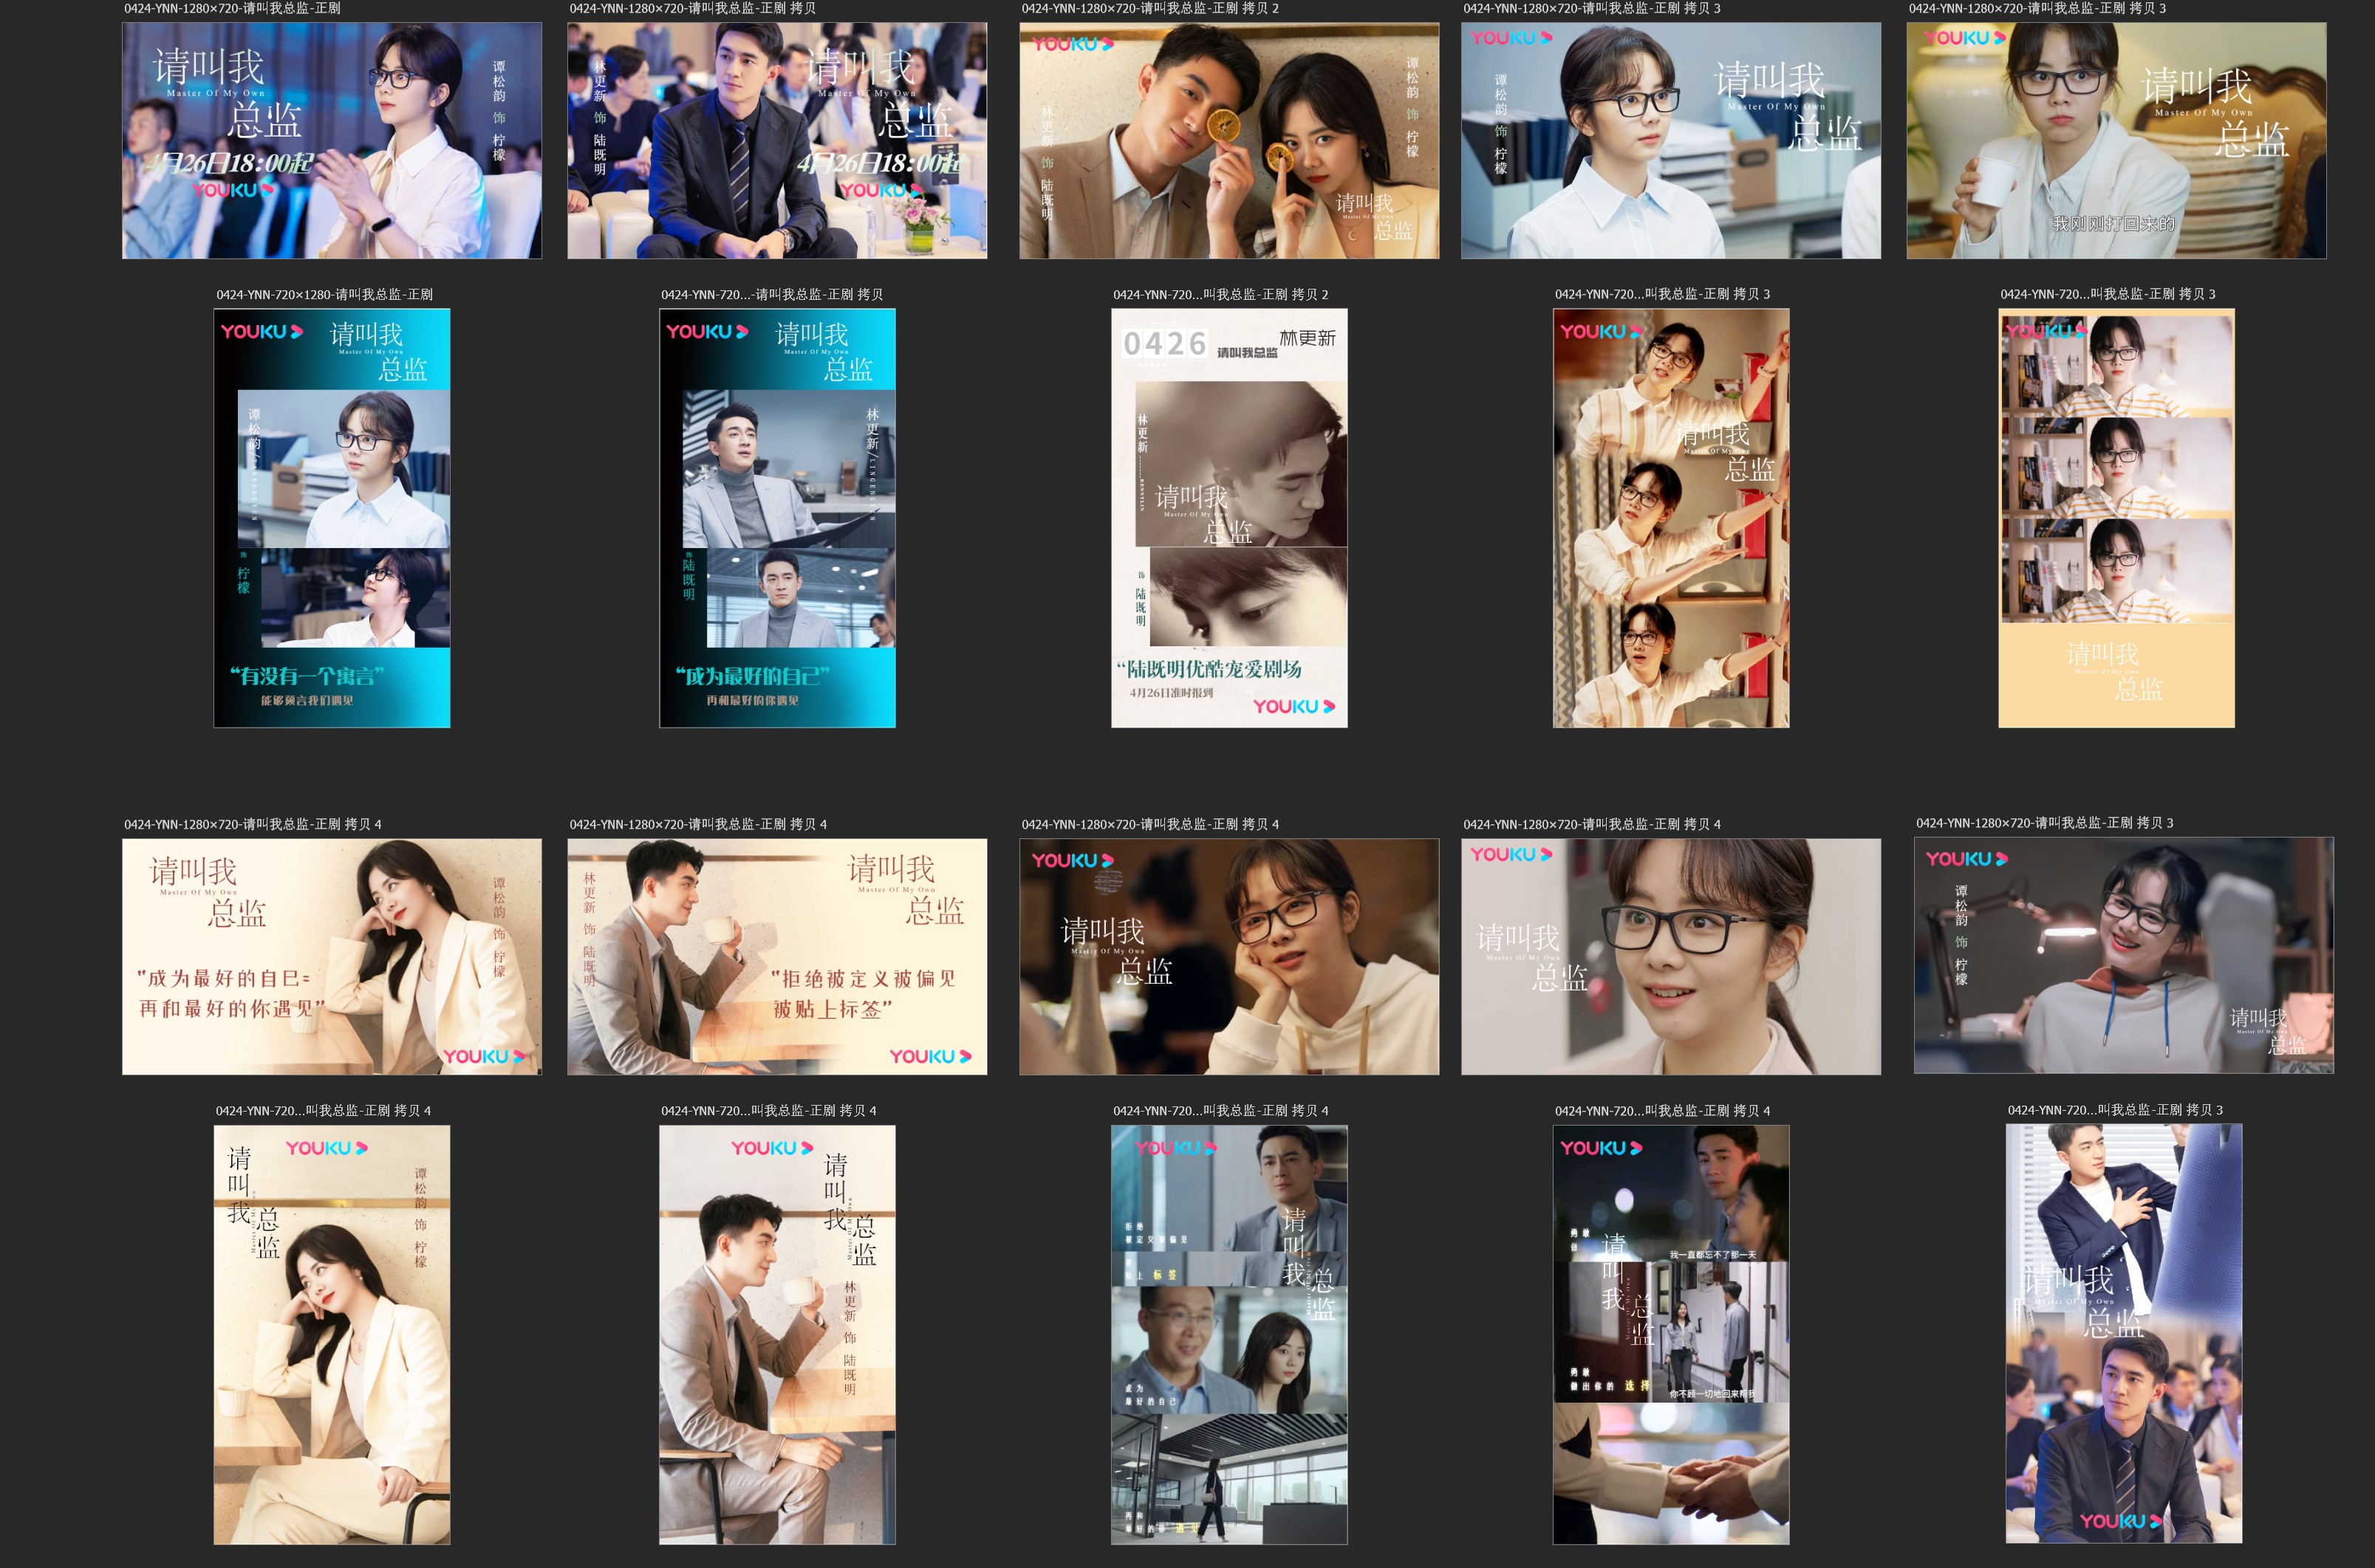
Task: Select the artboard with the woman clapping at an event
Action: [x=332, y=141]
